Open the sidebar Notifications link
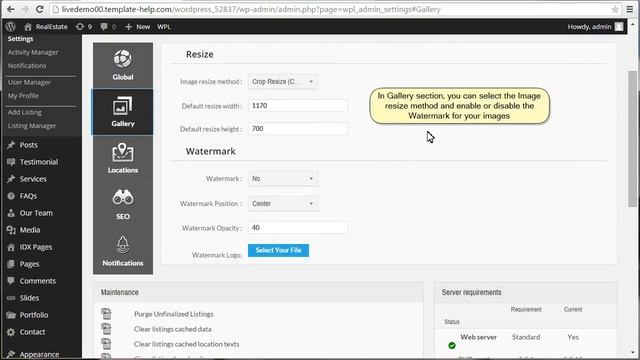The width and height of the screenshot is (640, 360). click(x=27, y=66)
